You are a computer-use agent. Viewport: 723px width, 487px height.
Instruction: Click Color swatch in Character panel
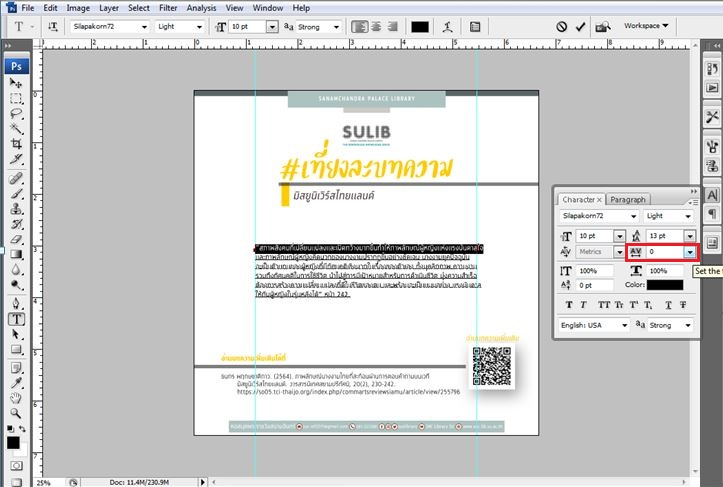point(665,285)
